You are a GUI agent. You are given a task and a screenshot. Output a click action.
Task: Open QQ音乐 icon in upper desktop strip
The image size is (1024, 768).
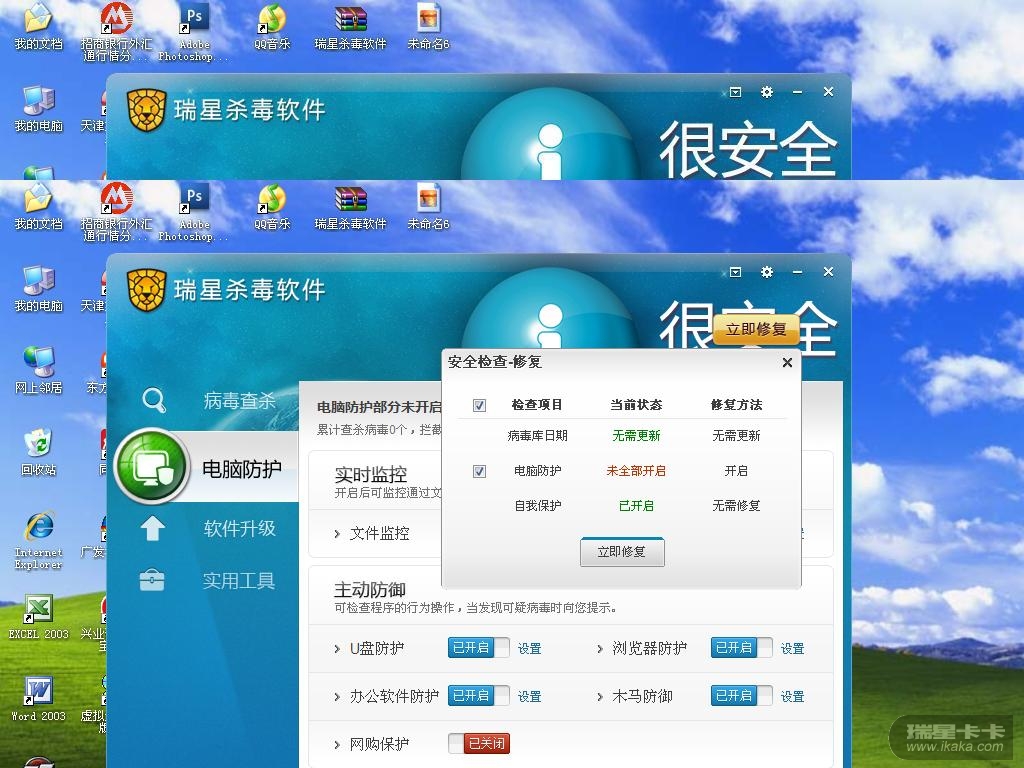[272, 27]
